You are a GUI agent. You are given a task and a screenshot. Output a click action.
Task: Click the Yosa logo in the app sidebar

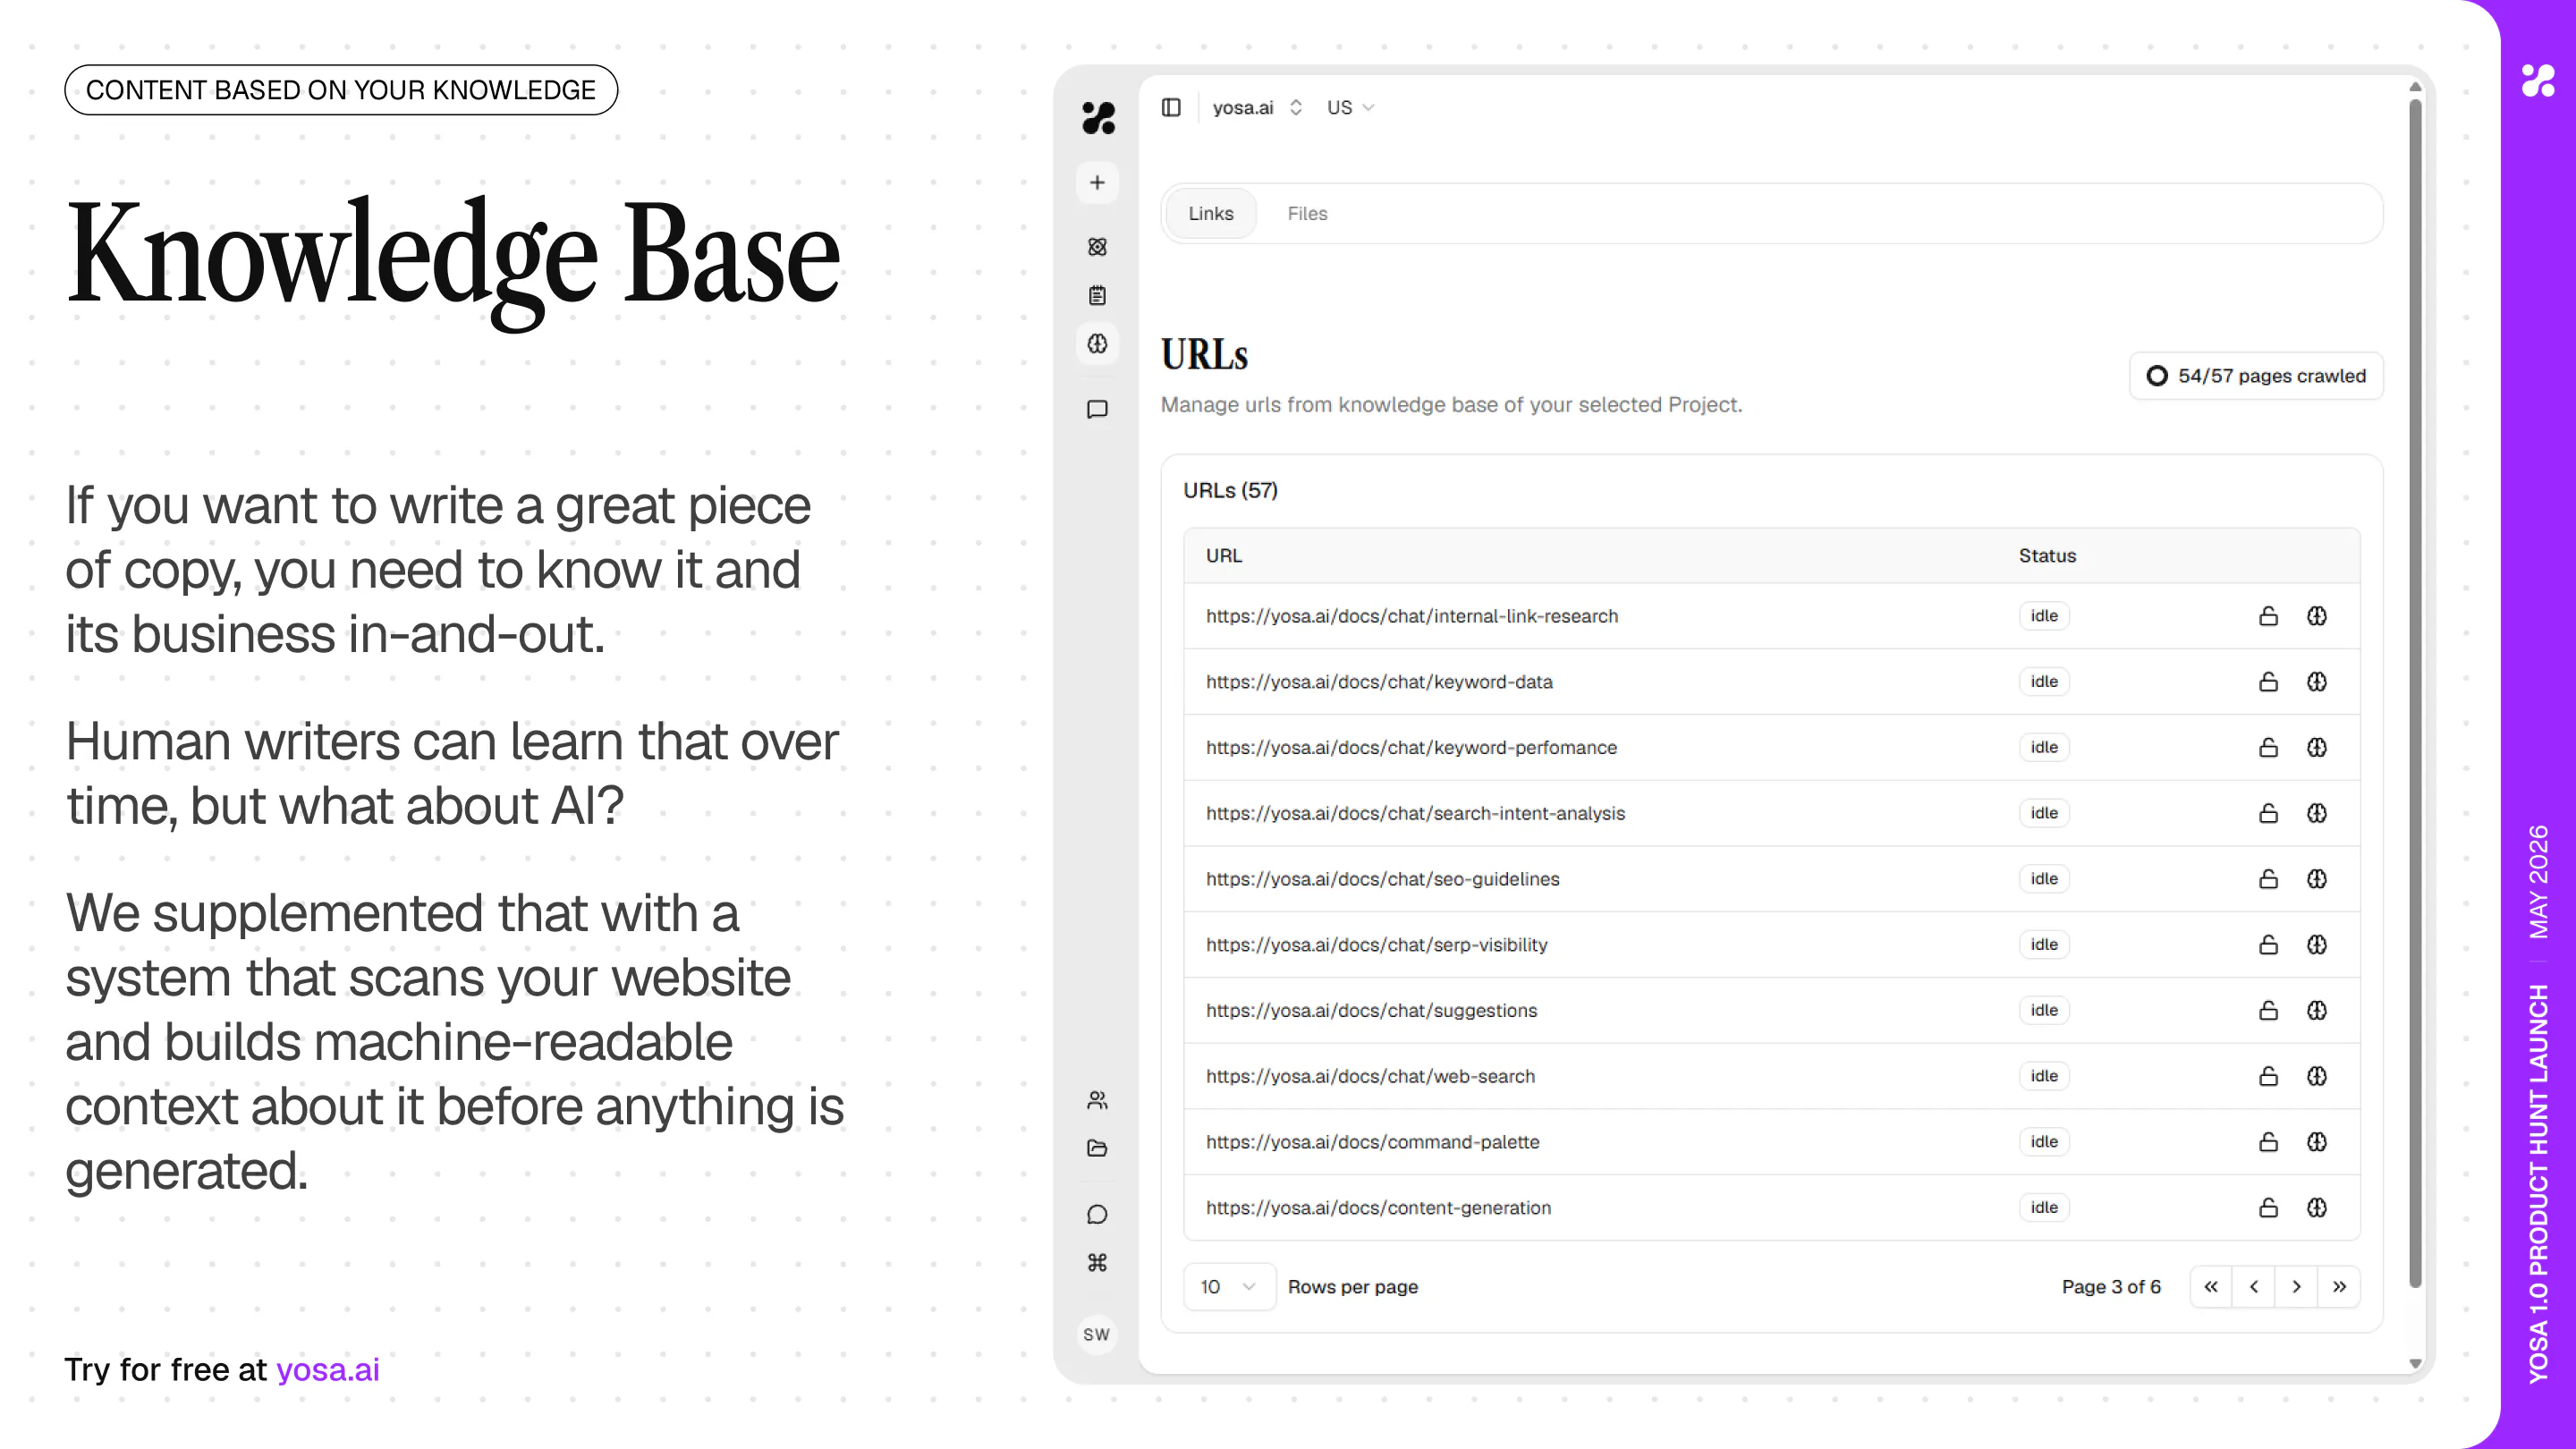tap(1098, 118)
